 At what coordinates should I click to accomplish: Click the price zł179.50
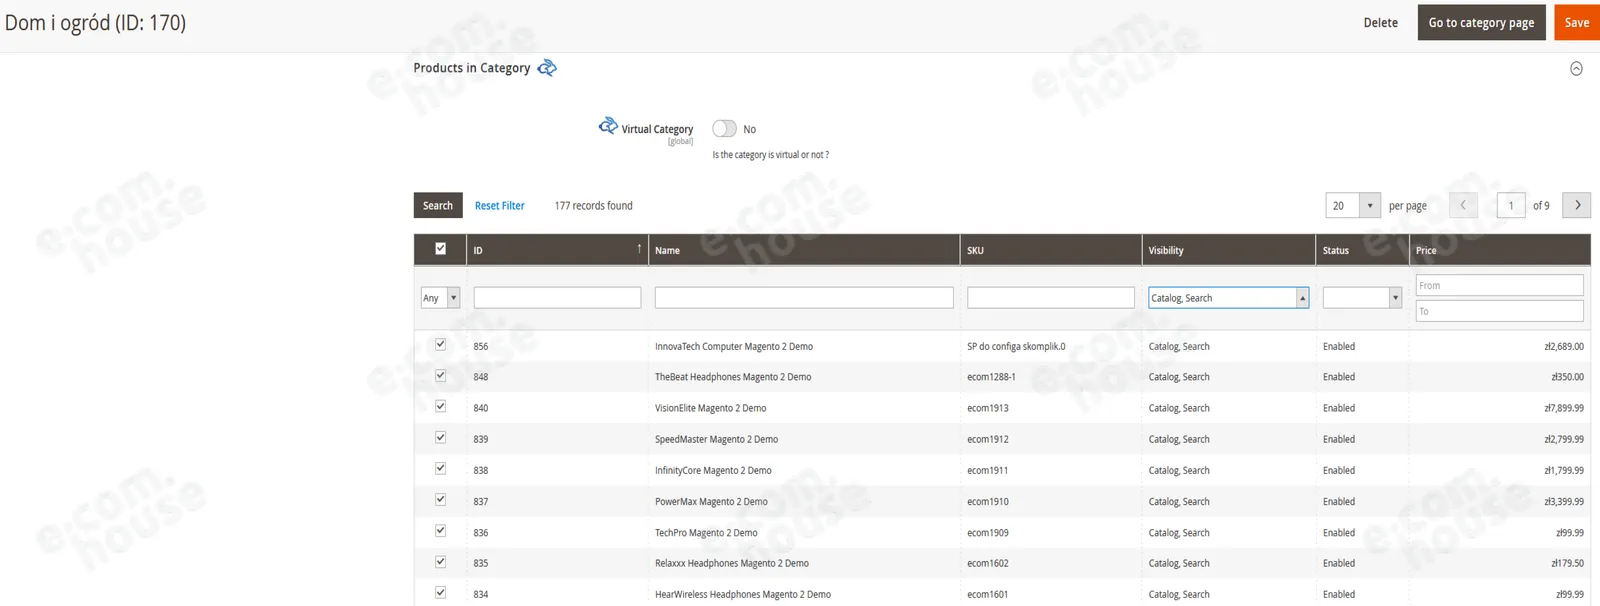[1567, 563]
